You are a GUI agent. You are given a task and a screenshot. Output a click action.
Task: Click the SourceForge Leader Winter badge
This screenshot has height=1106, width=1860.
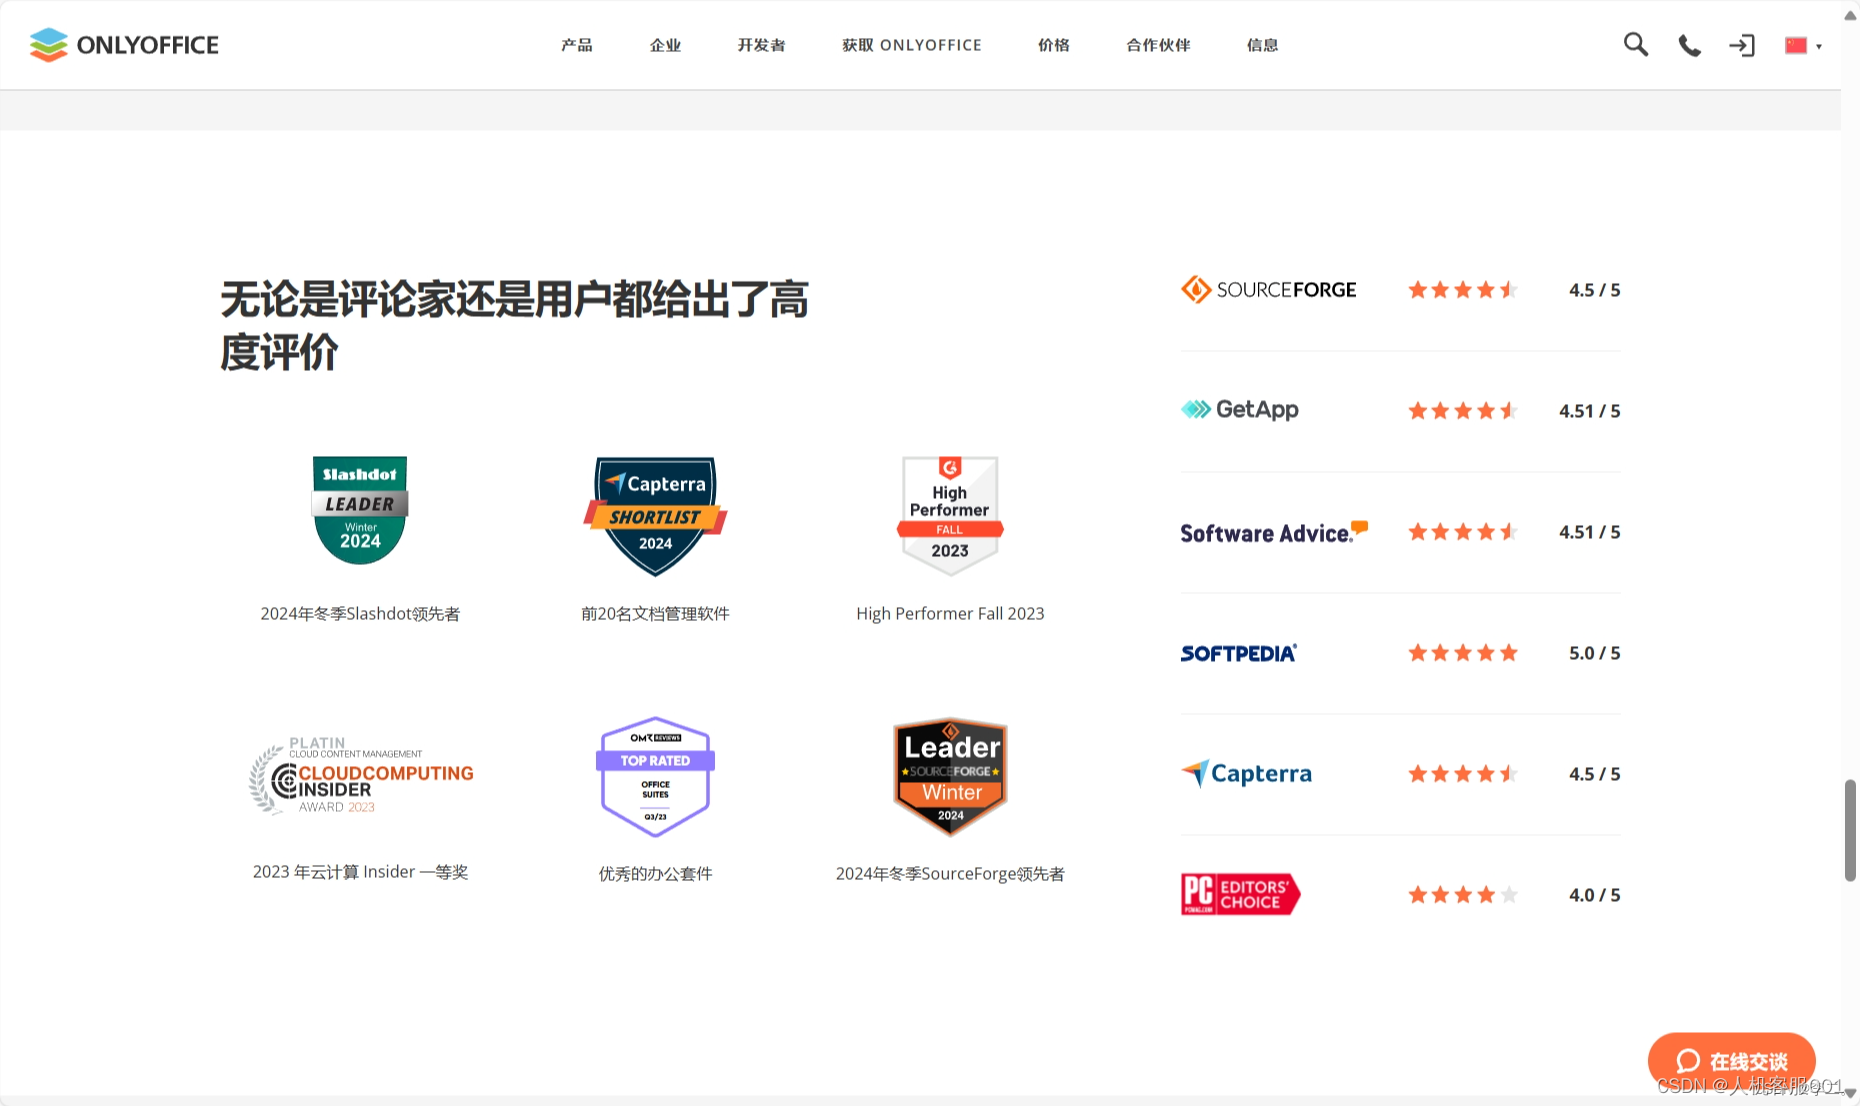(x=950, y=776)
